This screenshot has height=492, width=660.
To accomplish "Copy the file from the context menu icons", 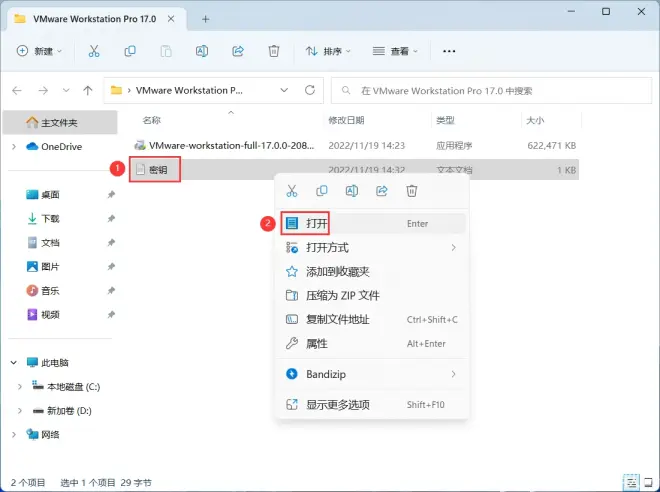I will (322, 191).
